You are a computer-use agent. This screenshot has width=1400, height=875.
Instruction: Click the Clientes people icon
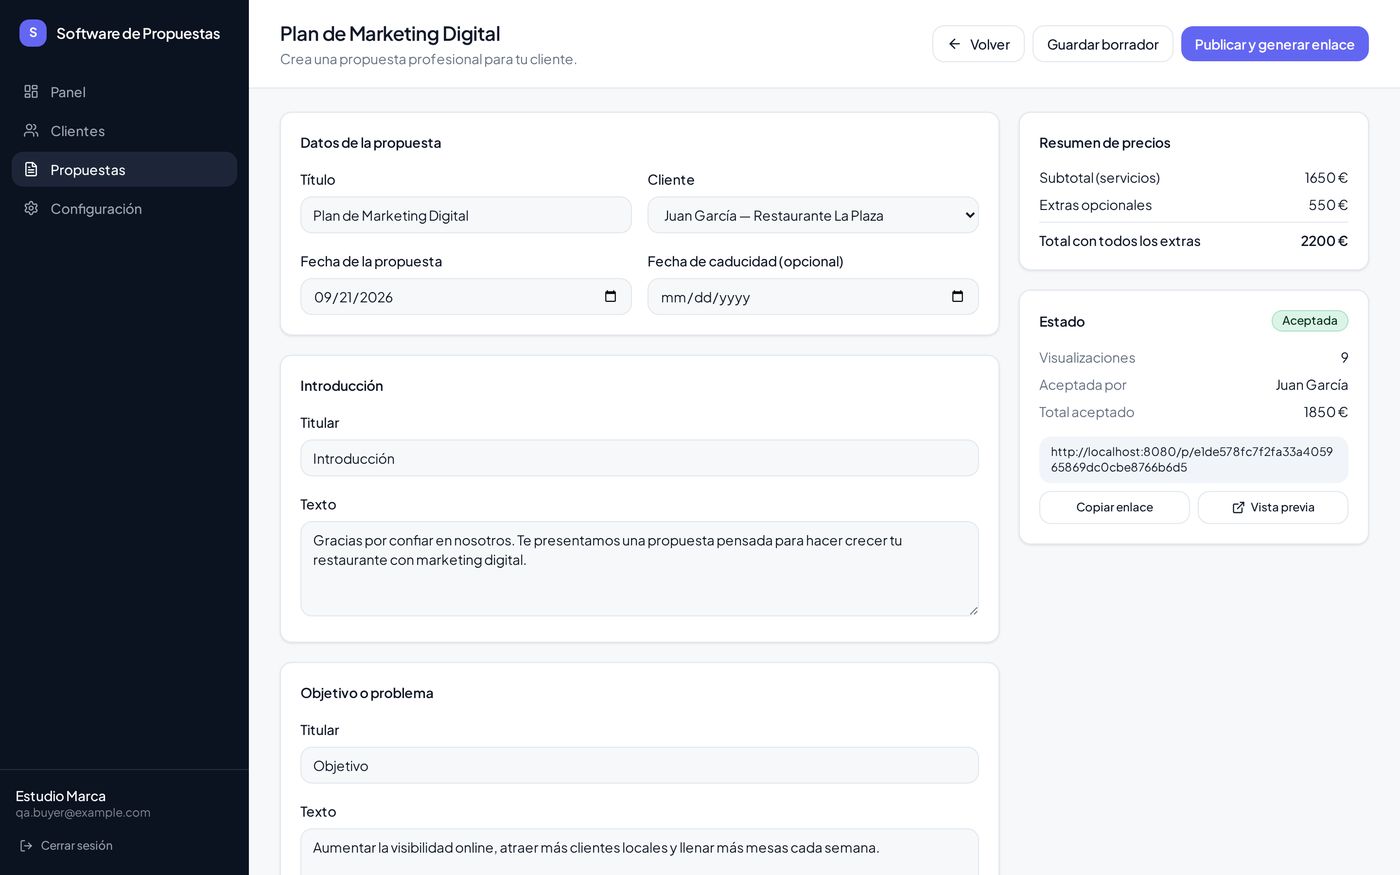tap(31, 131)
